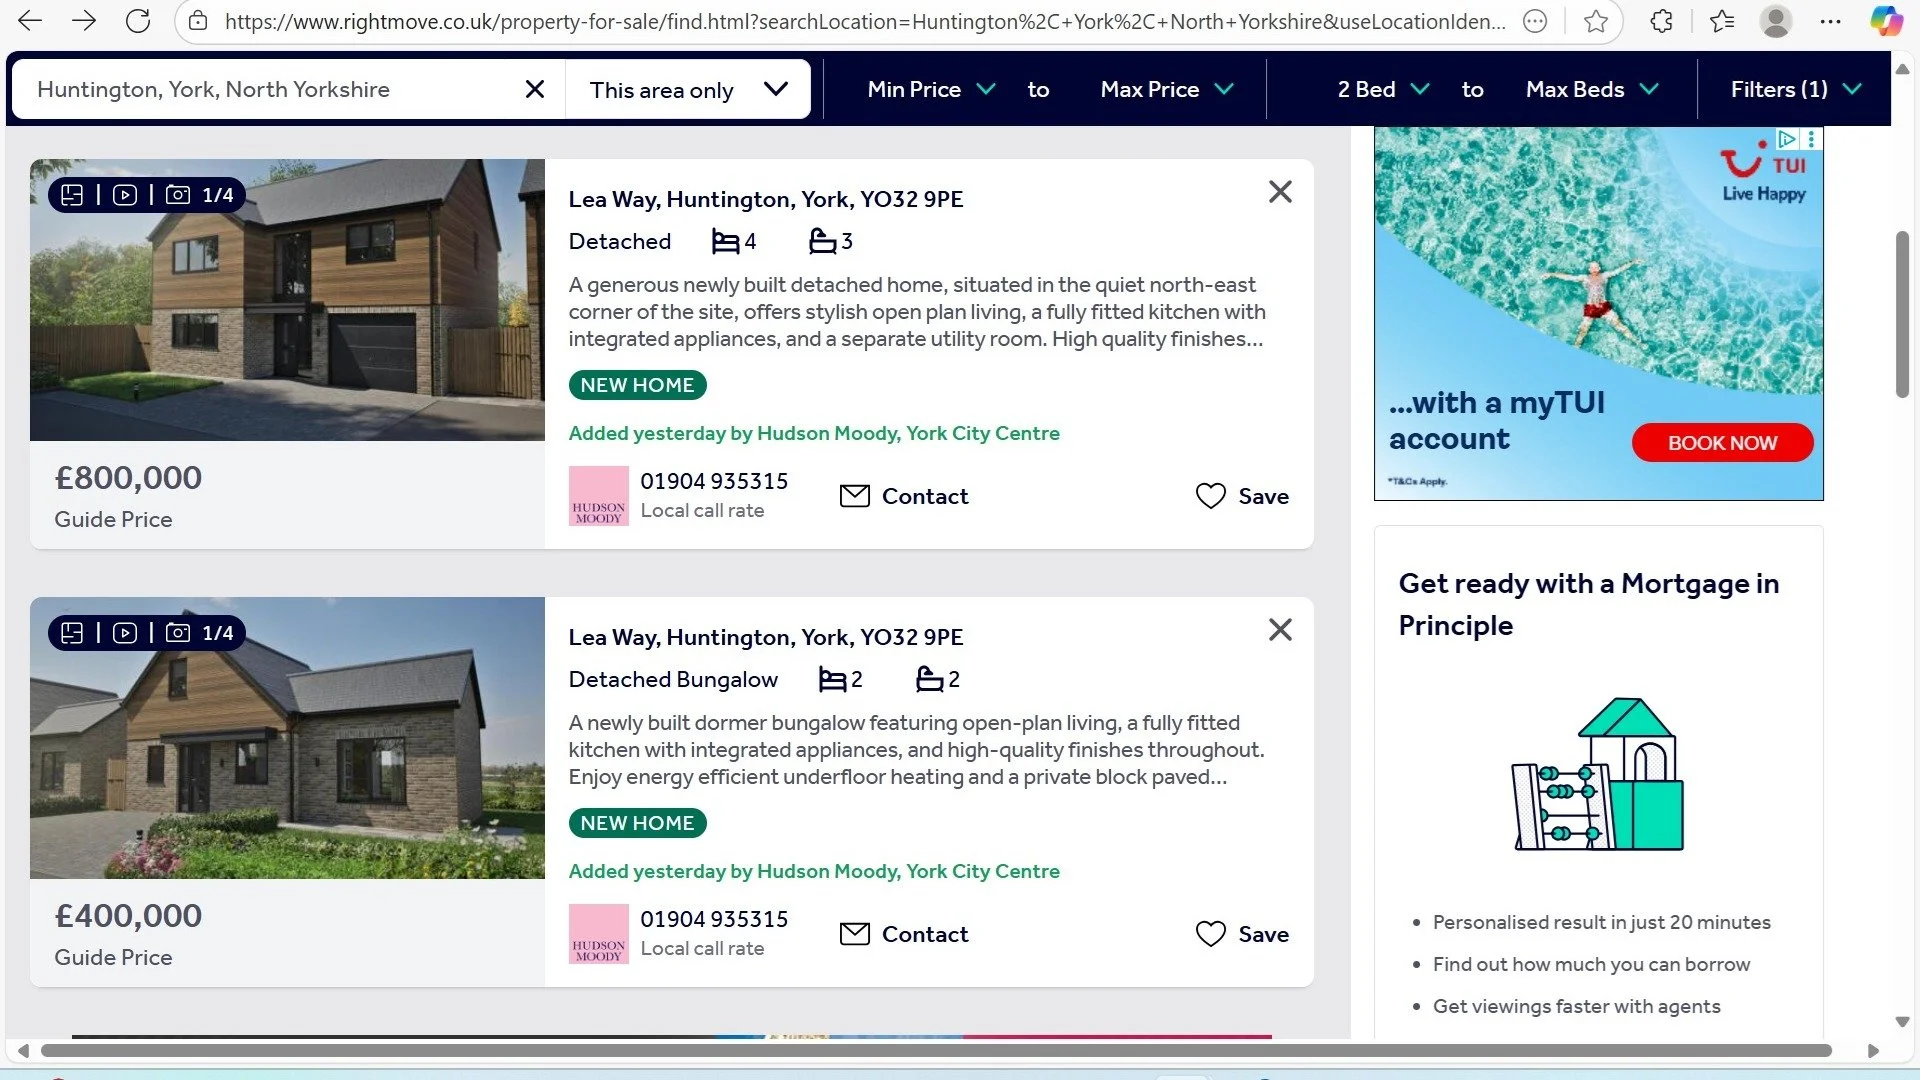The height and width of the screenshot is (1080, 1920).
Task: Open Lea Way Detached Bungalow listing title
Action: 765,637
